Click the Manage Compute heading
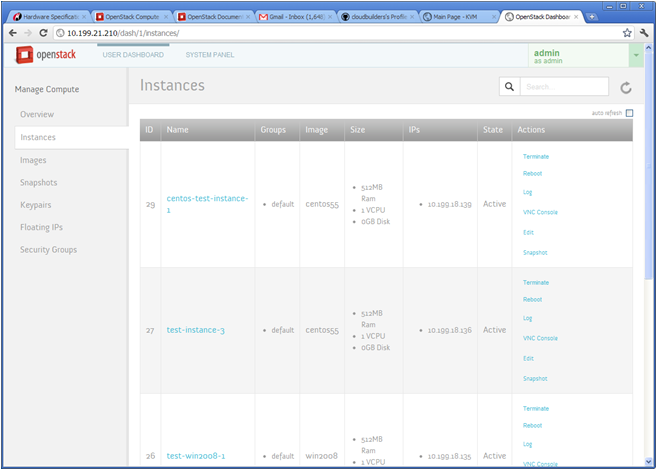 pos(47,89)
